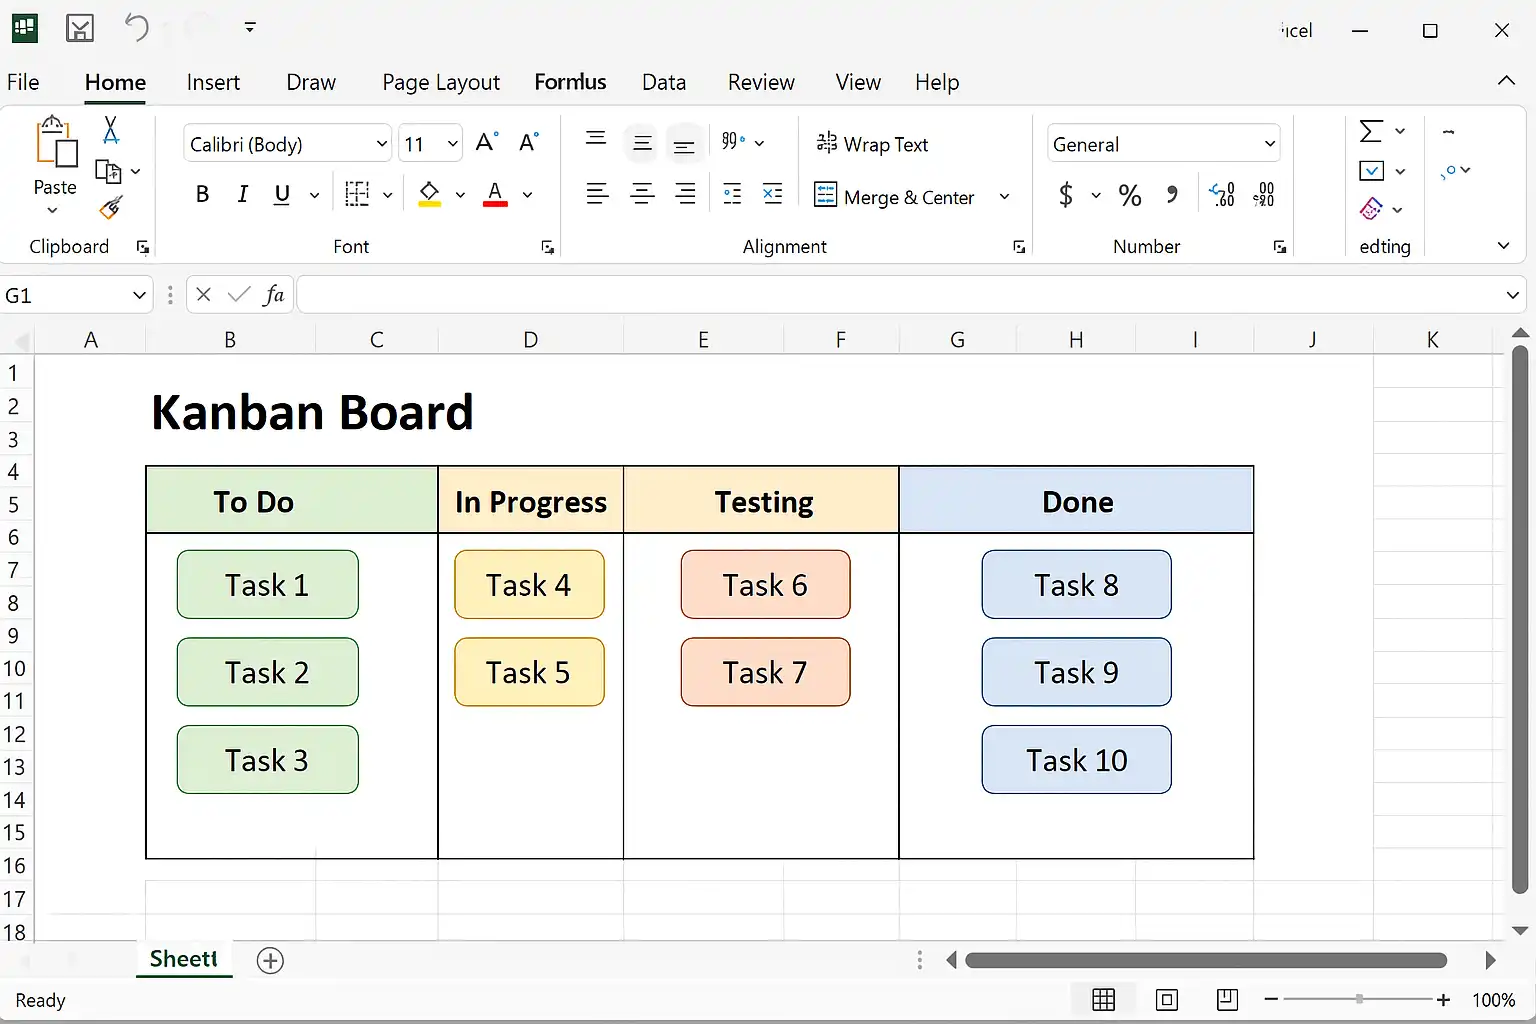Toggle center text alignment
The width and height of the screenshot is (1536, 1024).
[x=642, y=194]
